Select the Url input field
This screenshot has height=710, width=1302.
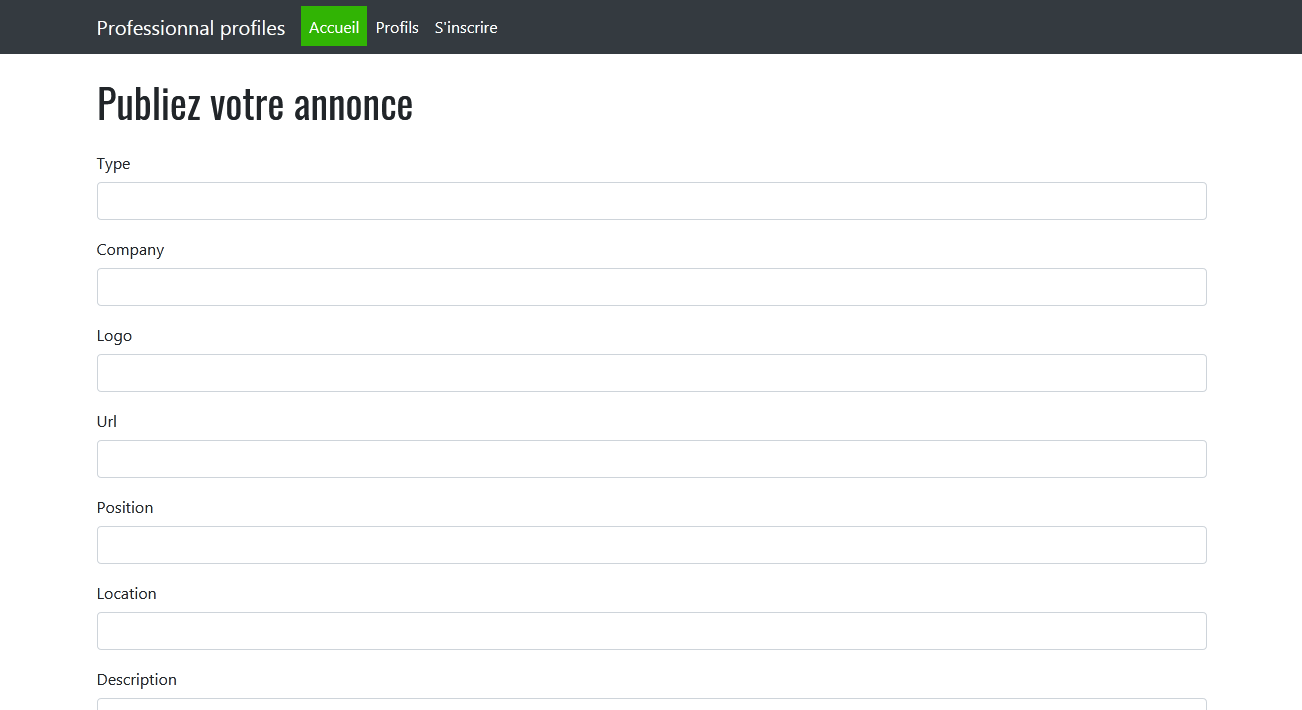651,458
